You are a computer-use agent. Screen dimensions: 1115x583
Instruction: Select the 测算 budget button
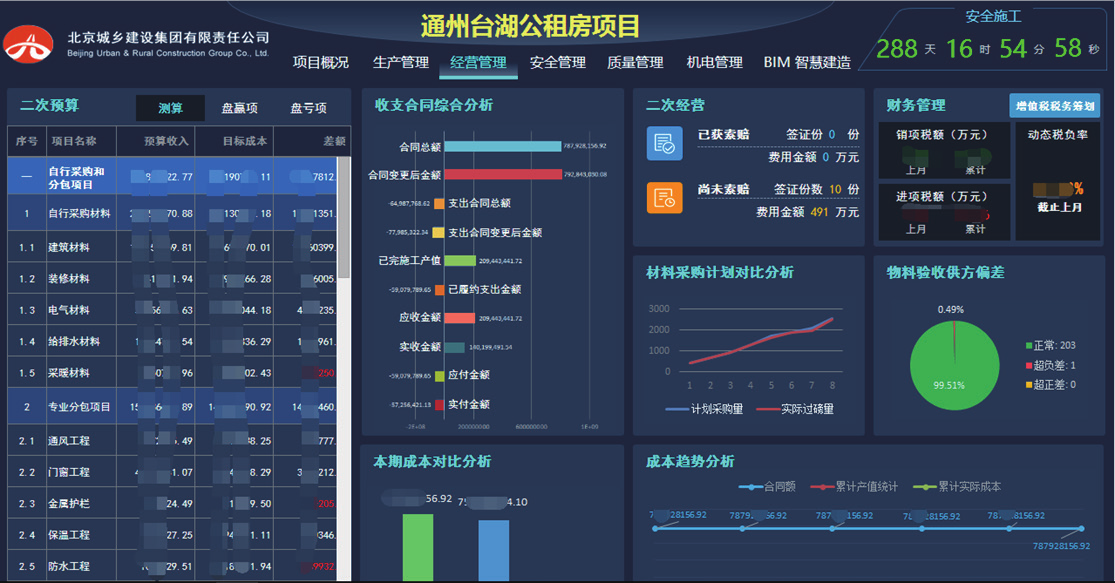click(170, 108)
